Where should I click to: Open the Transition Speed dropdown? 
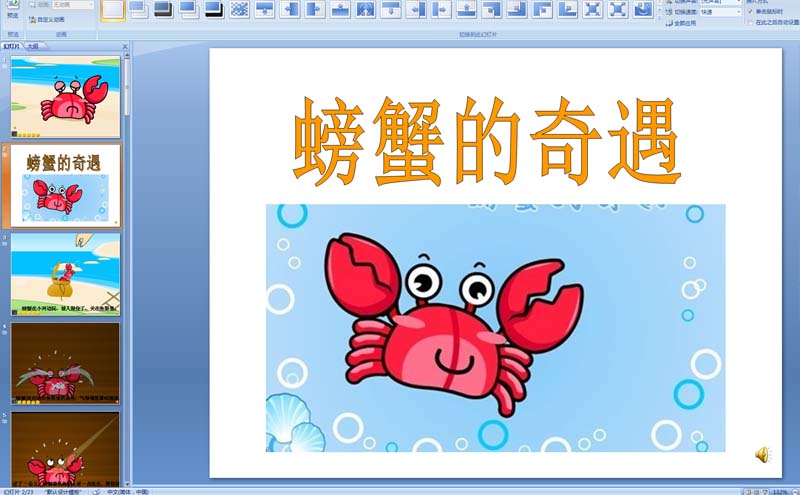pyautogui.click(x=720, y=12)
